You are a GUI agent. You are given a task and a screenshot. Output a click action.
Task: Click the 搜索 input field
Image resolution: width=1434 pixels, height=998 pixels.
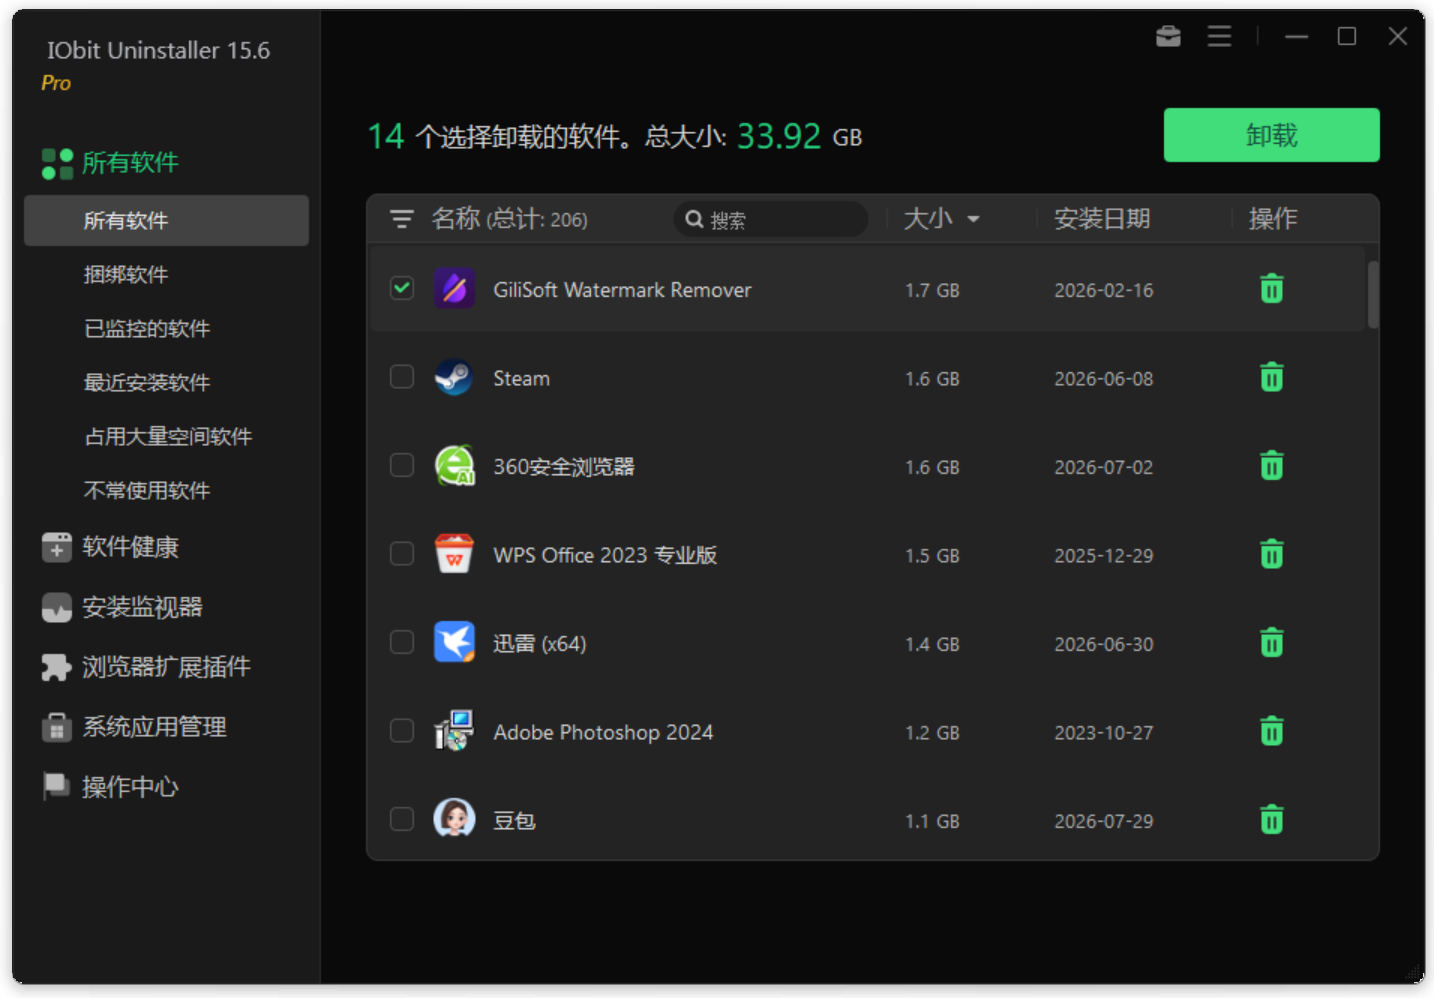pyautogui.click(x=771, y=219)
